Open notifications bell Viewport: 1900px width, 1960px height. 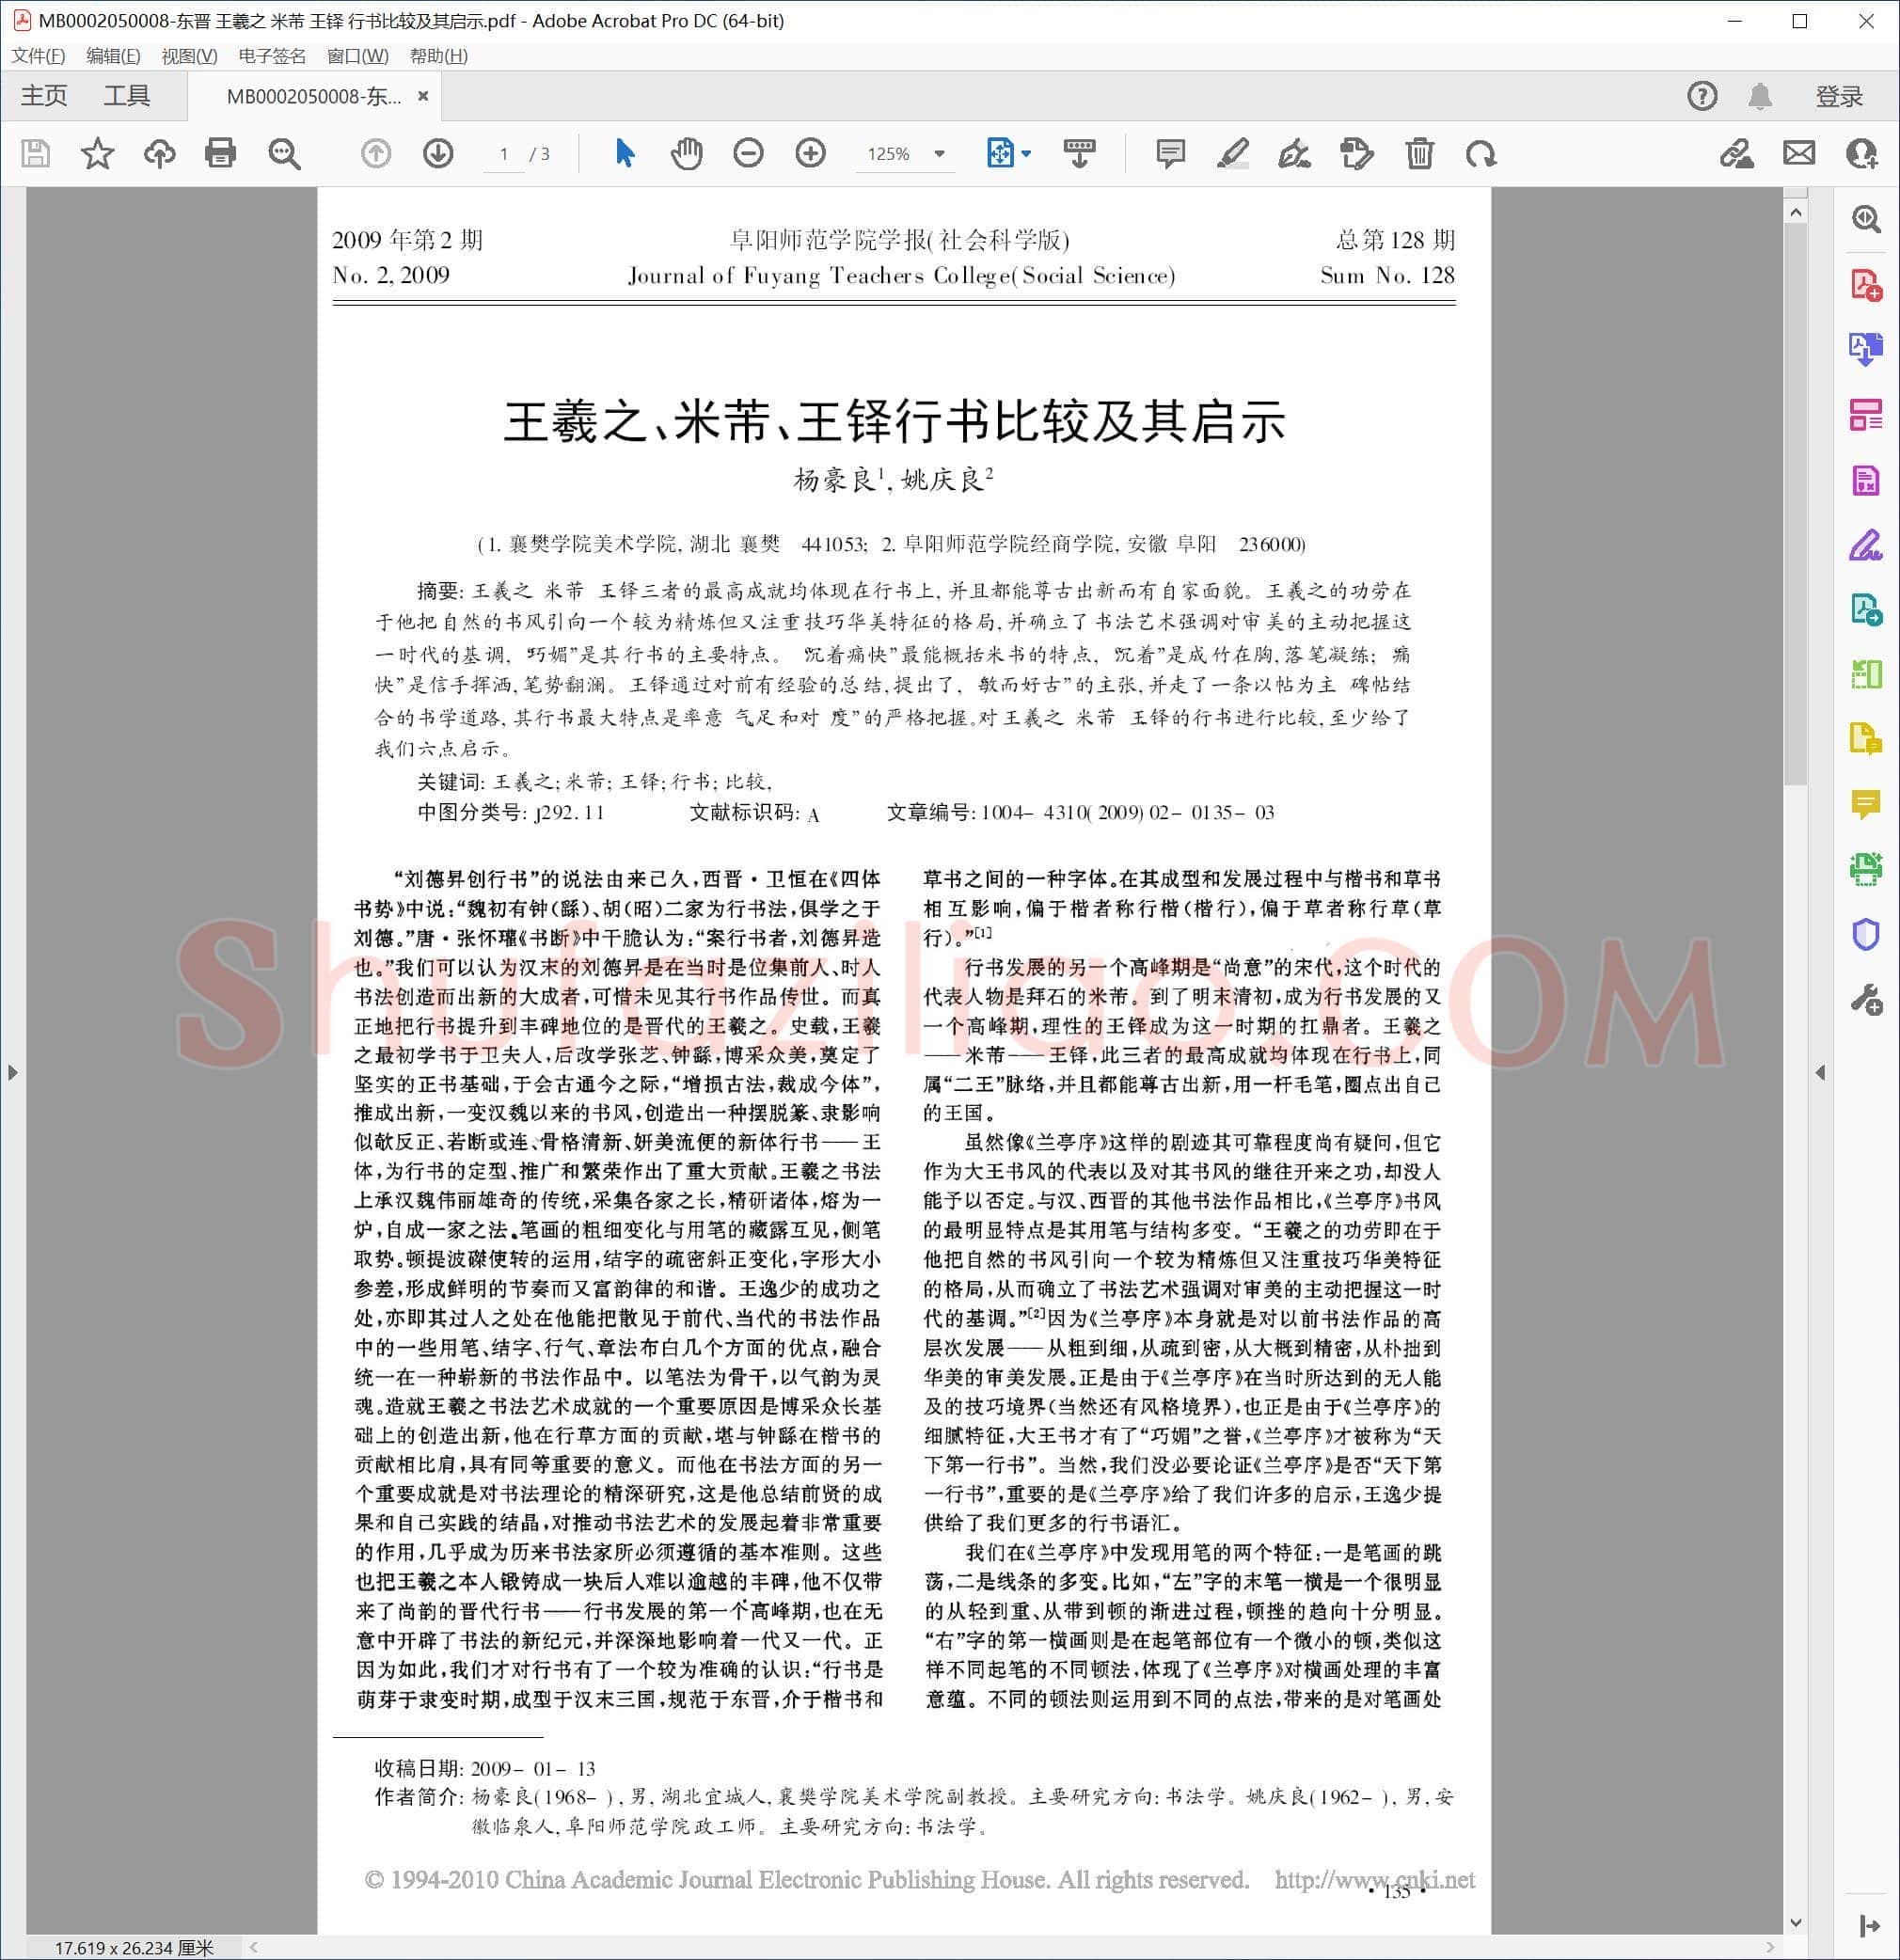coord(1760,96)
